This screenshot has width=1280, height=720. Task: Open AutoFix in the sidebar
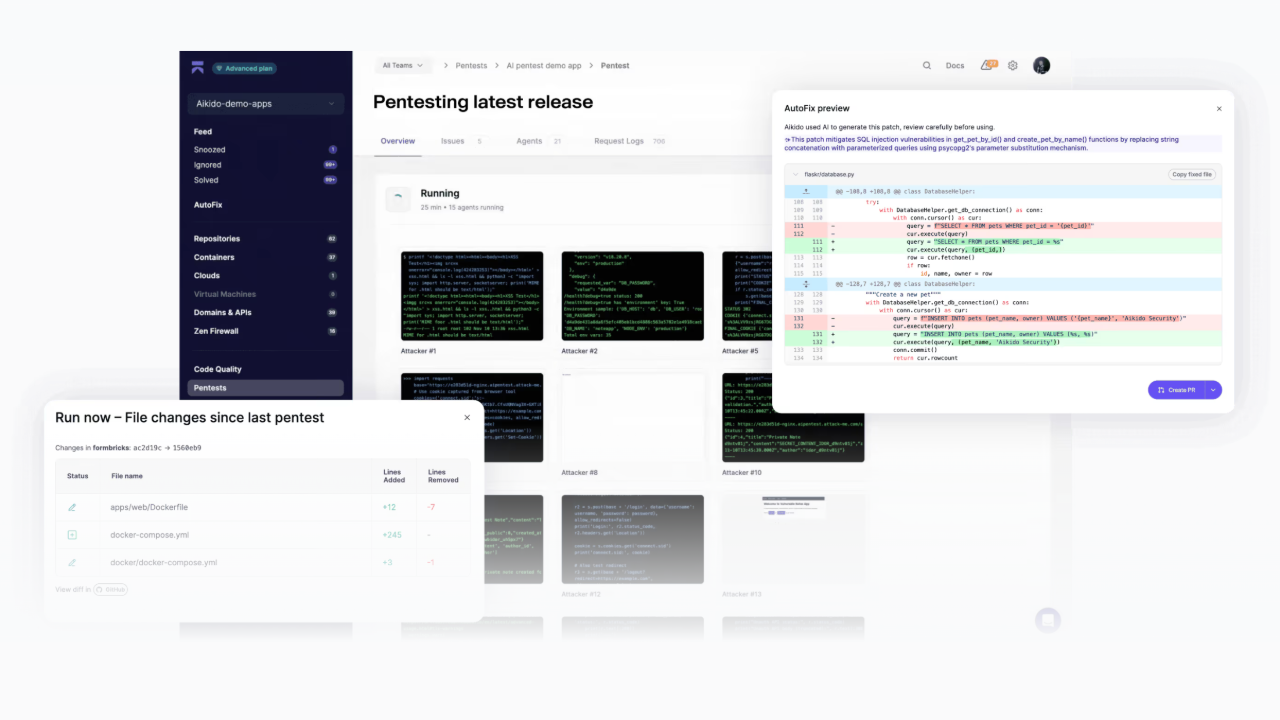[208, 205]
